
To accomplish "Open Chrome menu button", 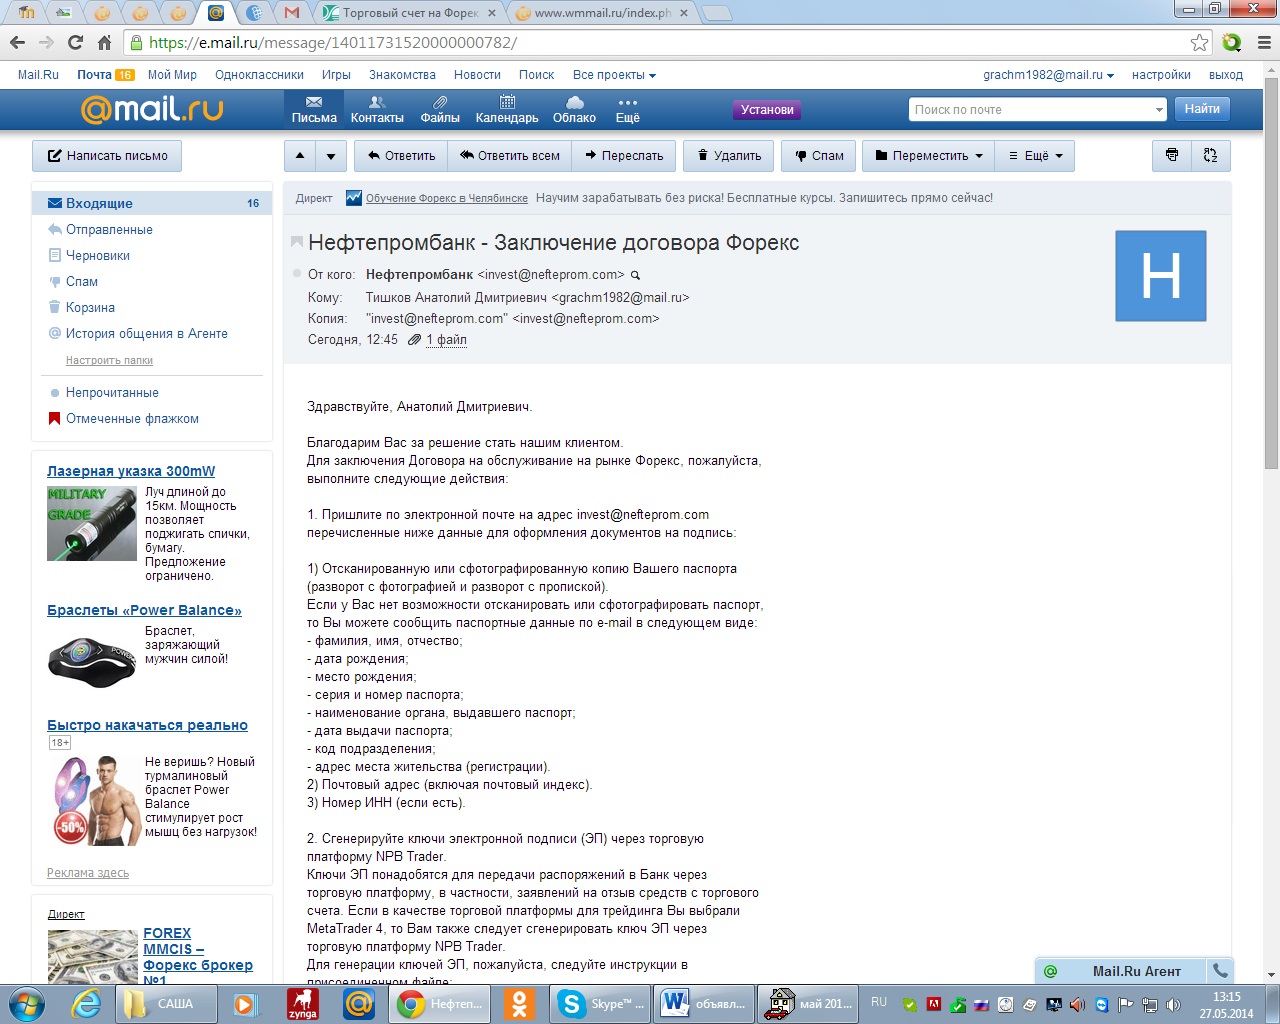I will [x=1263, y=42].
